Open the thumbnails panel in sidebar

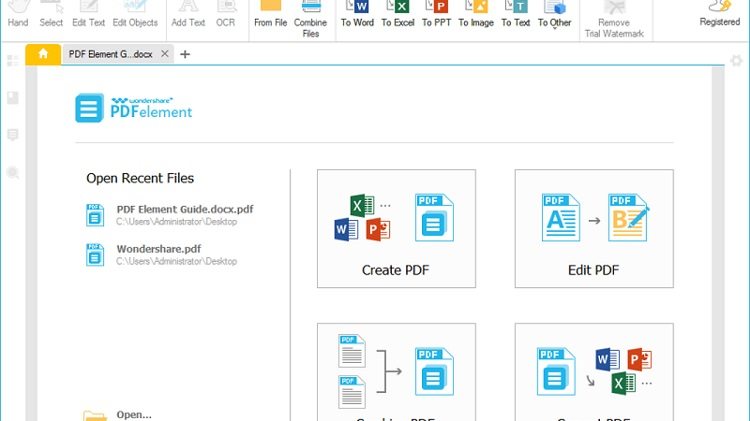point(13,61)
